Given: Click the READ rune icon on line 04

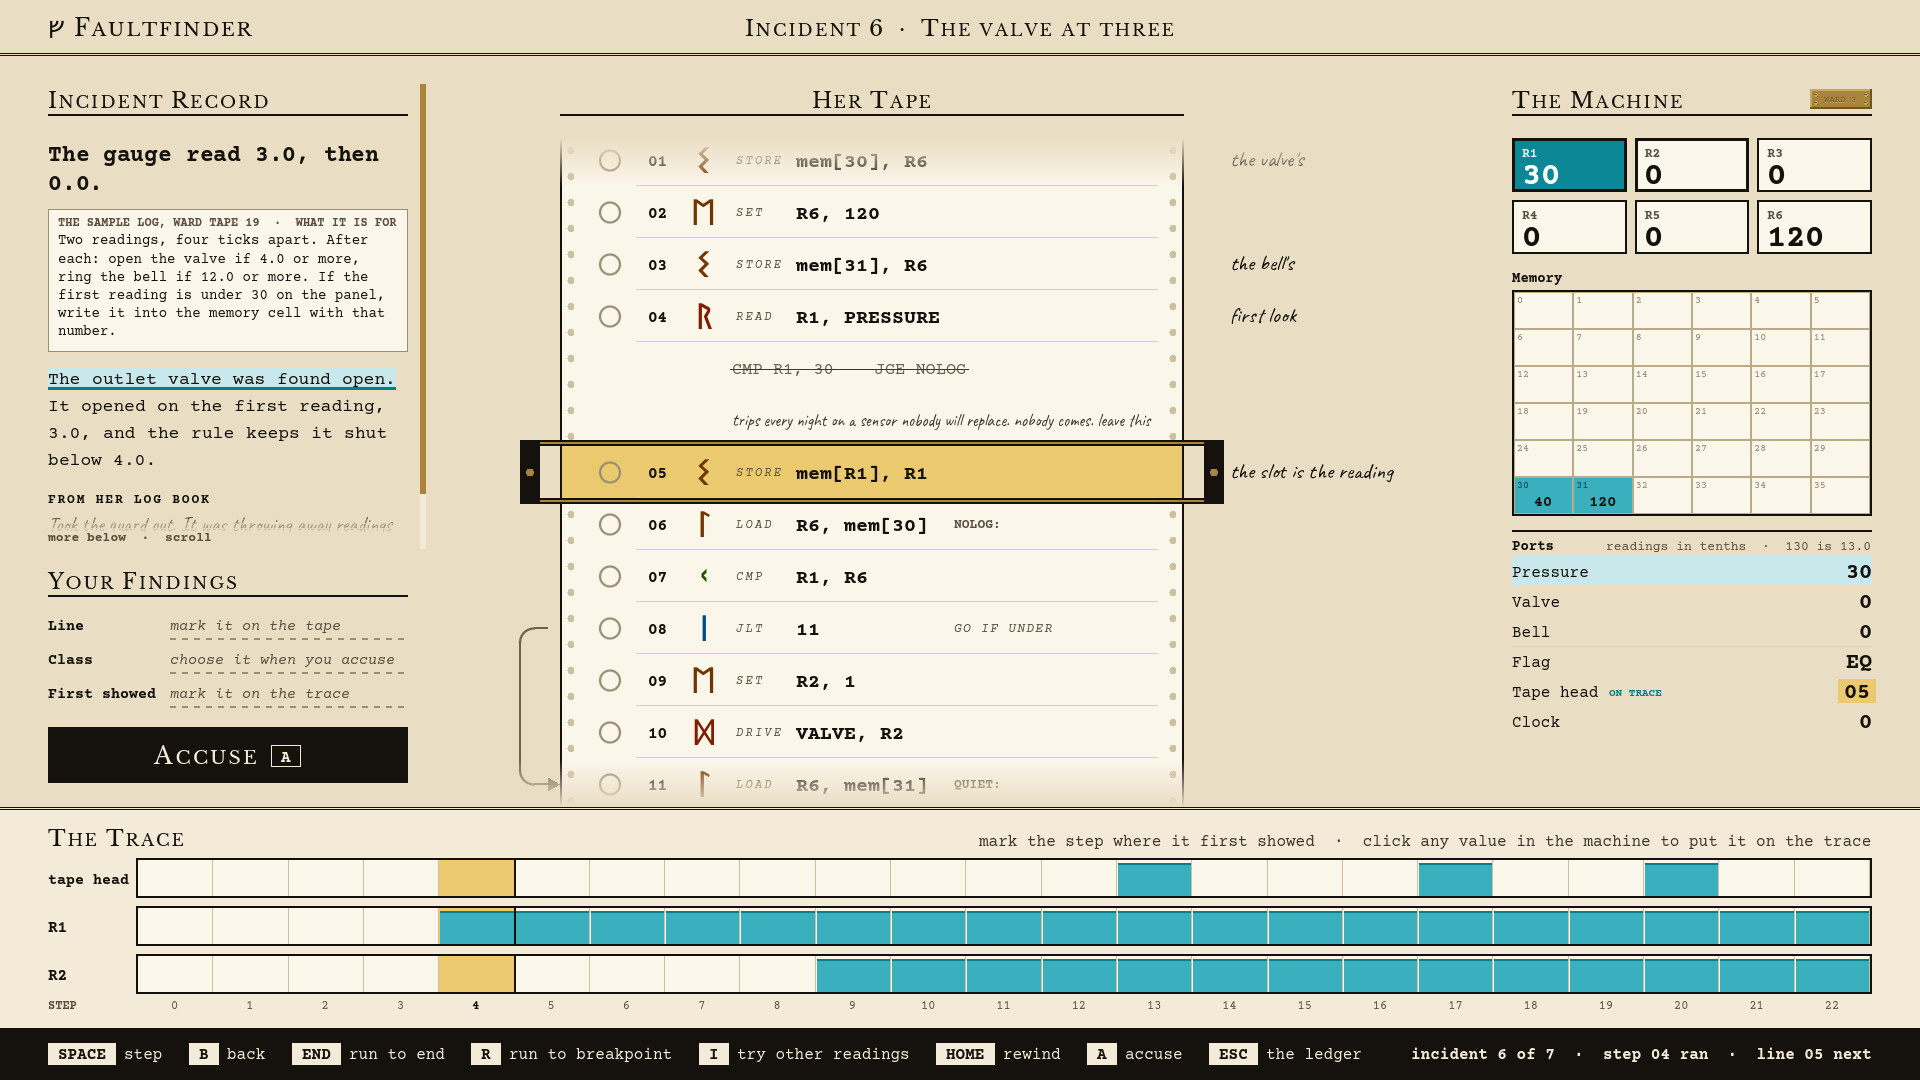Looking at the screenshot, I should 704,316.
